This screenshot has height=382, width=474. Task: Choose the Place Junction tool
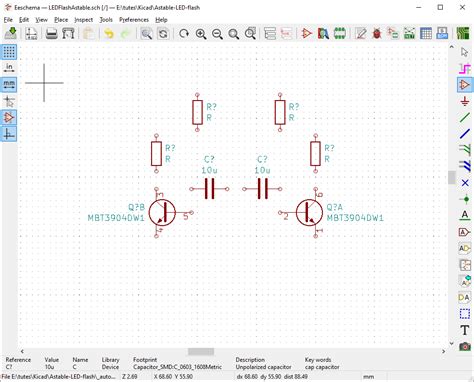(465, 199)
